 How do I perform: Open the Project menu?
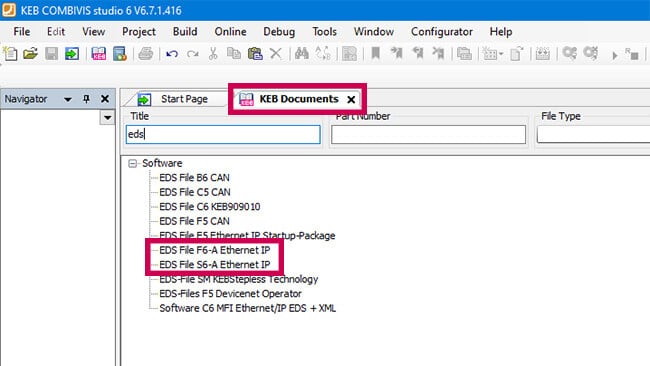pos(139,32)
